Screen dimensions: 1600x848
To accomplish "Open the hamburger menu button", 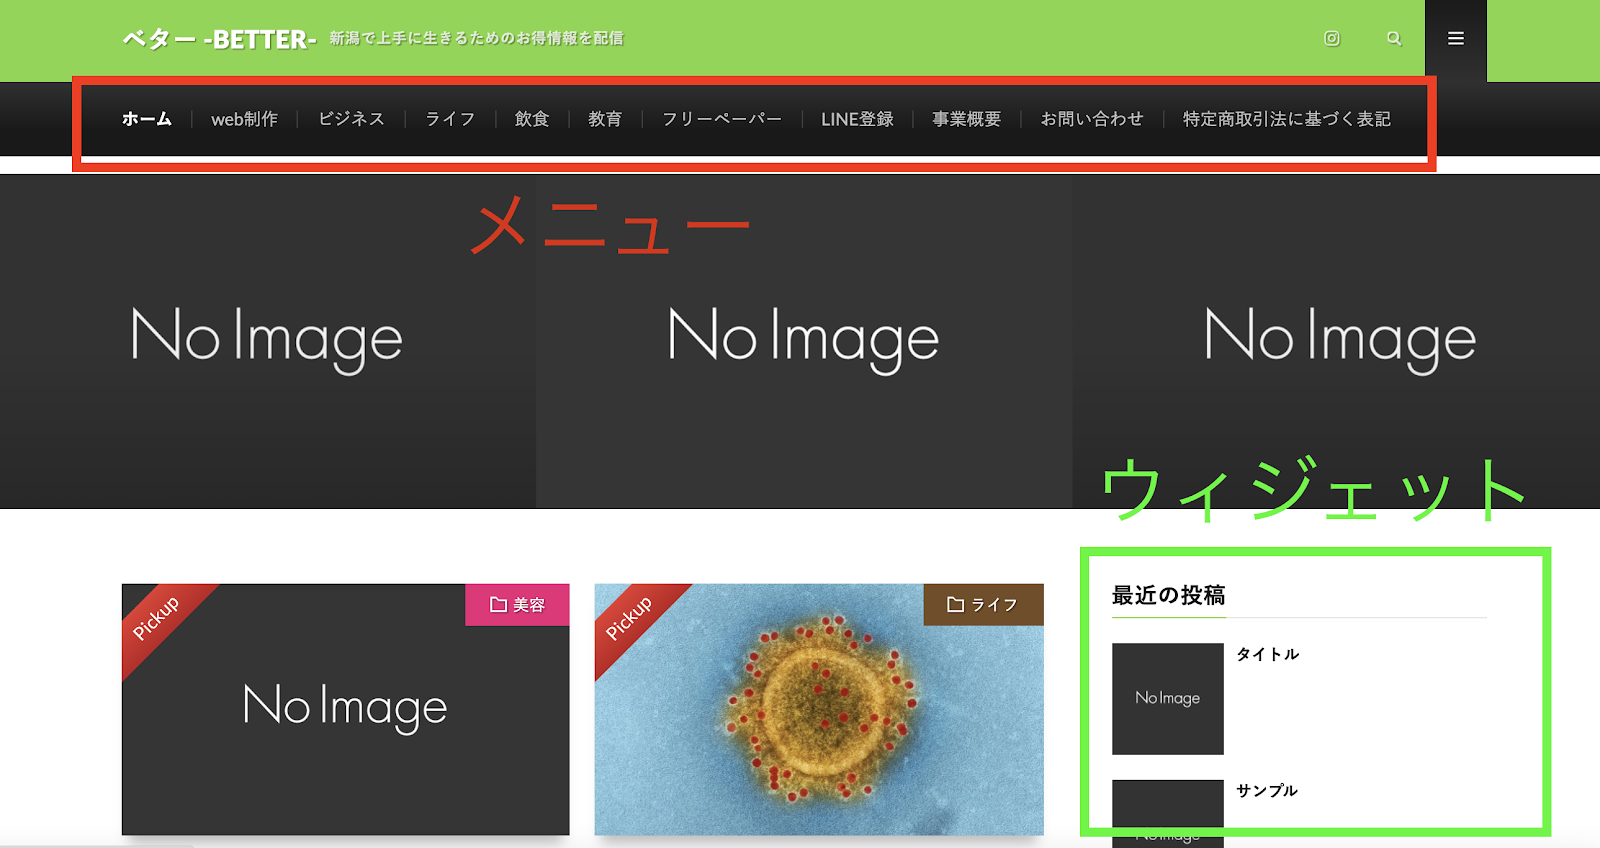I will (x=1456, y=40).
